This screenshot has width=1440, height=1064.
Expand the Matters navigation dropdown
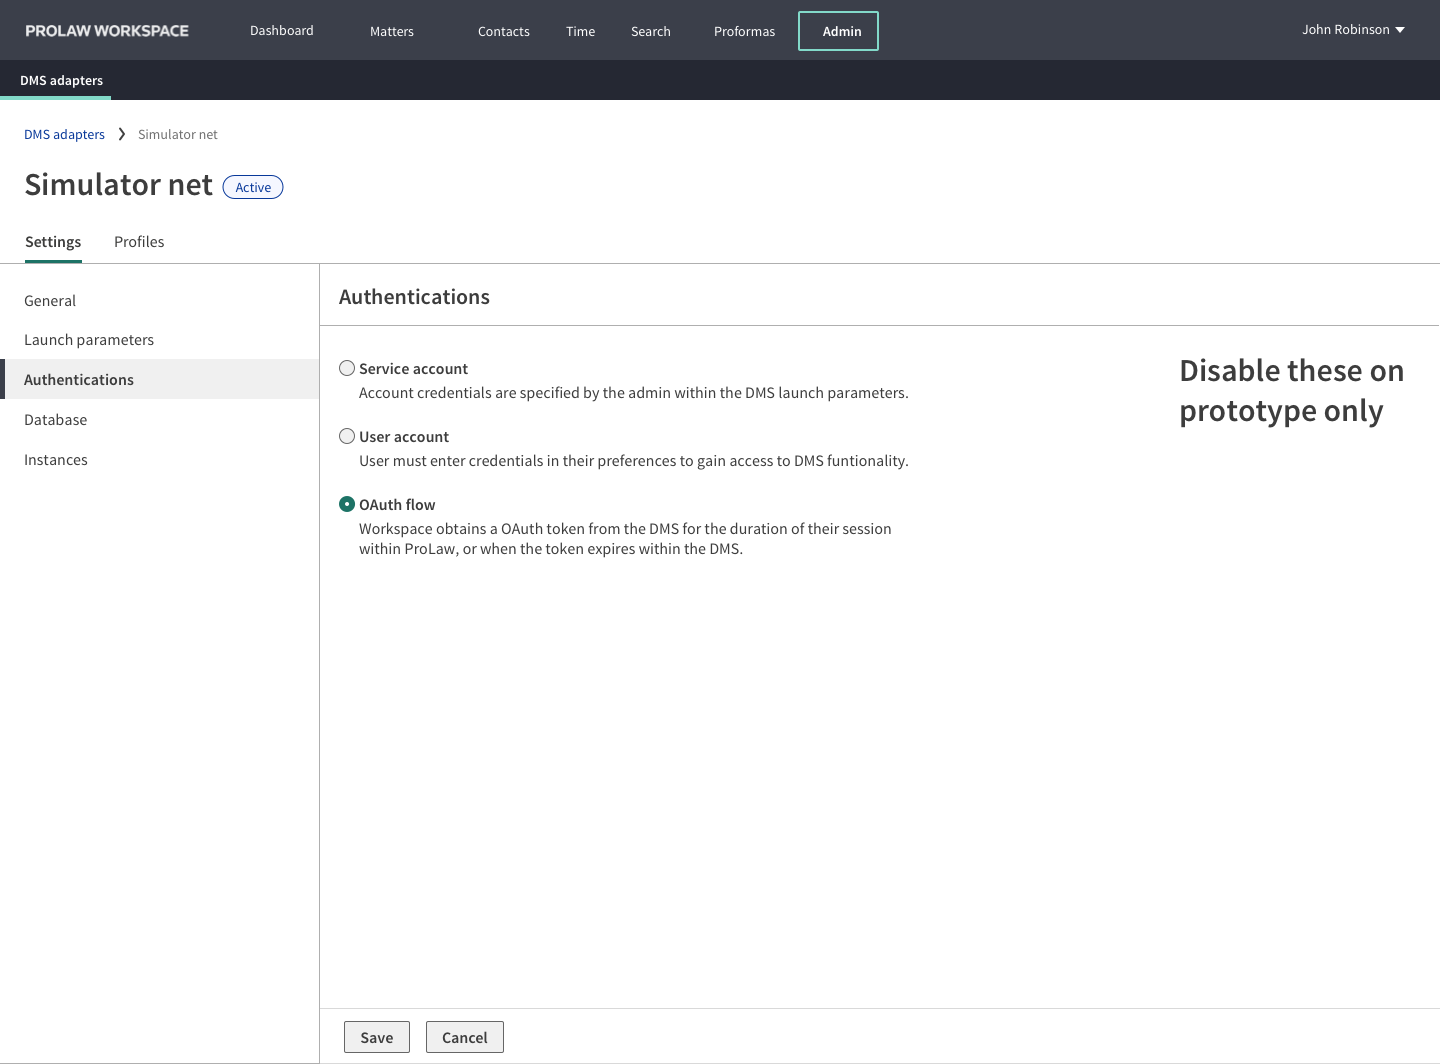point(391,31)
